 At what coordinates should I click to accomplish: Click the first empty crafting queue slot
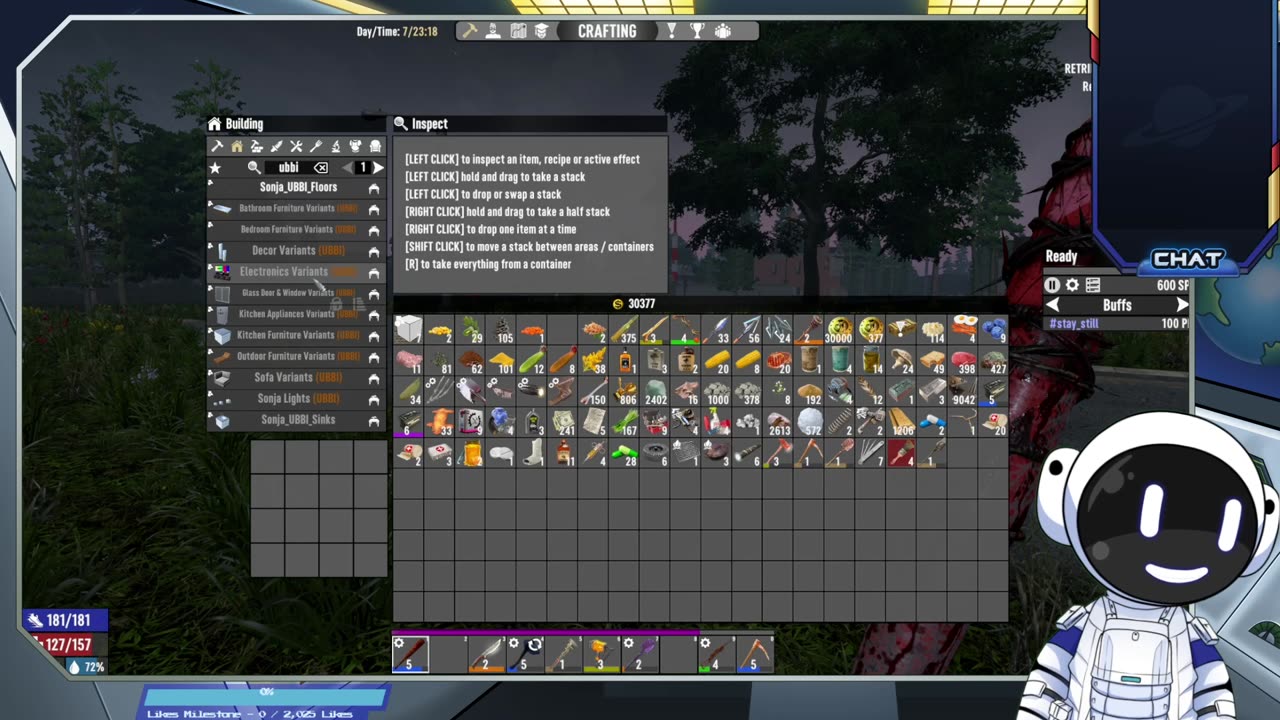[267, 457]
